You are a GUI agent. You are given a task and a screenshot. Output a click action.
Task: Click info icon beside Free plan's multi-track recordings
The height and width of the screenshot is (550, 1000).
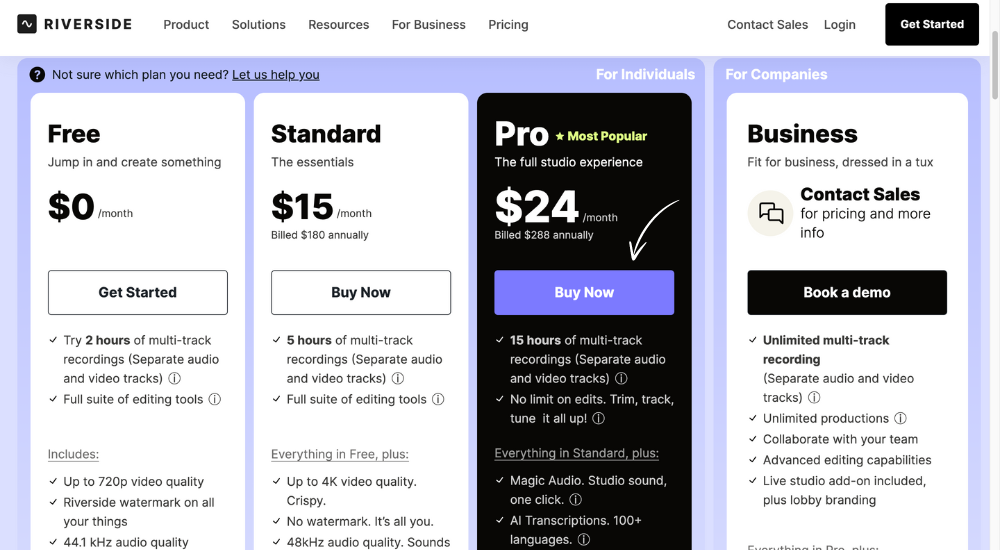pyautogui.click(x=174, y=379)
